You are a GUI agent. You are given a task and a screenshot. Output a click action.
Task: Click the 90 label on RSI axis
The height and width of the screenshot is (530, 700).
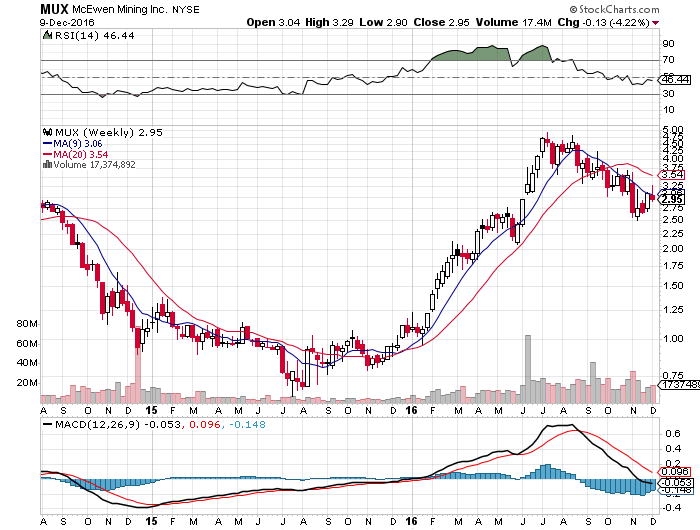(x=668, y=44)
